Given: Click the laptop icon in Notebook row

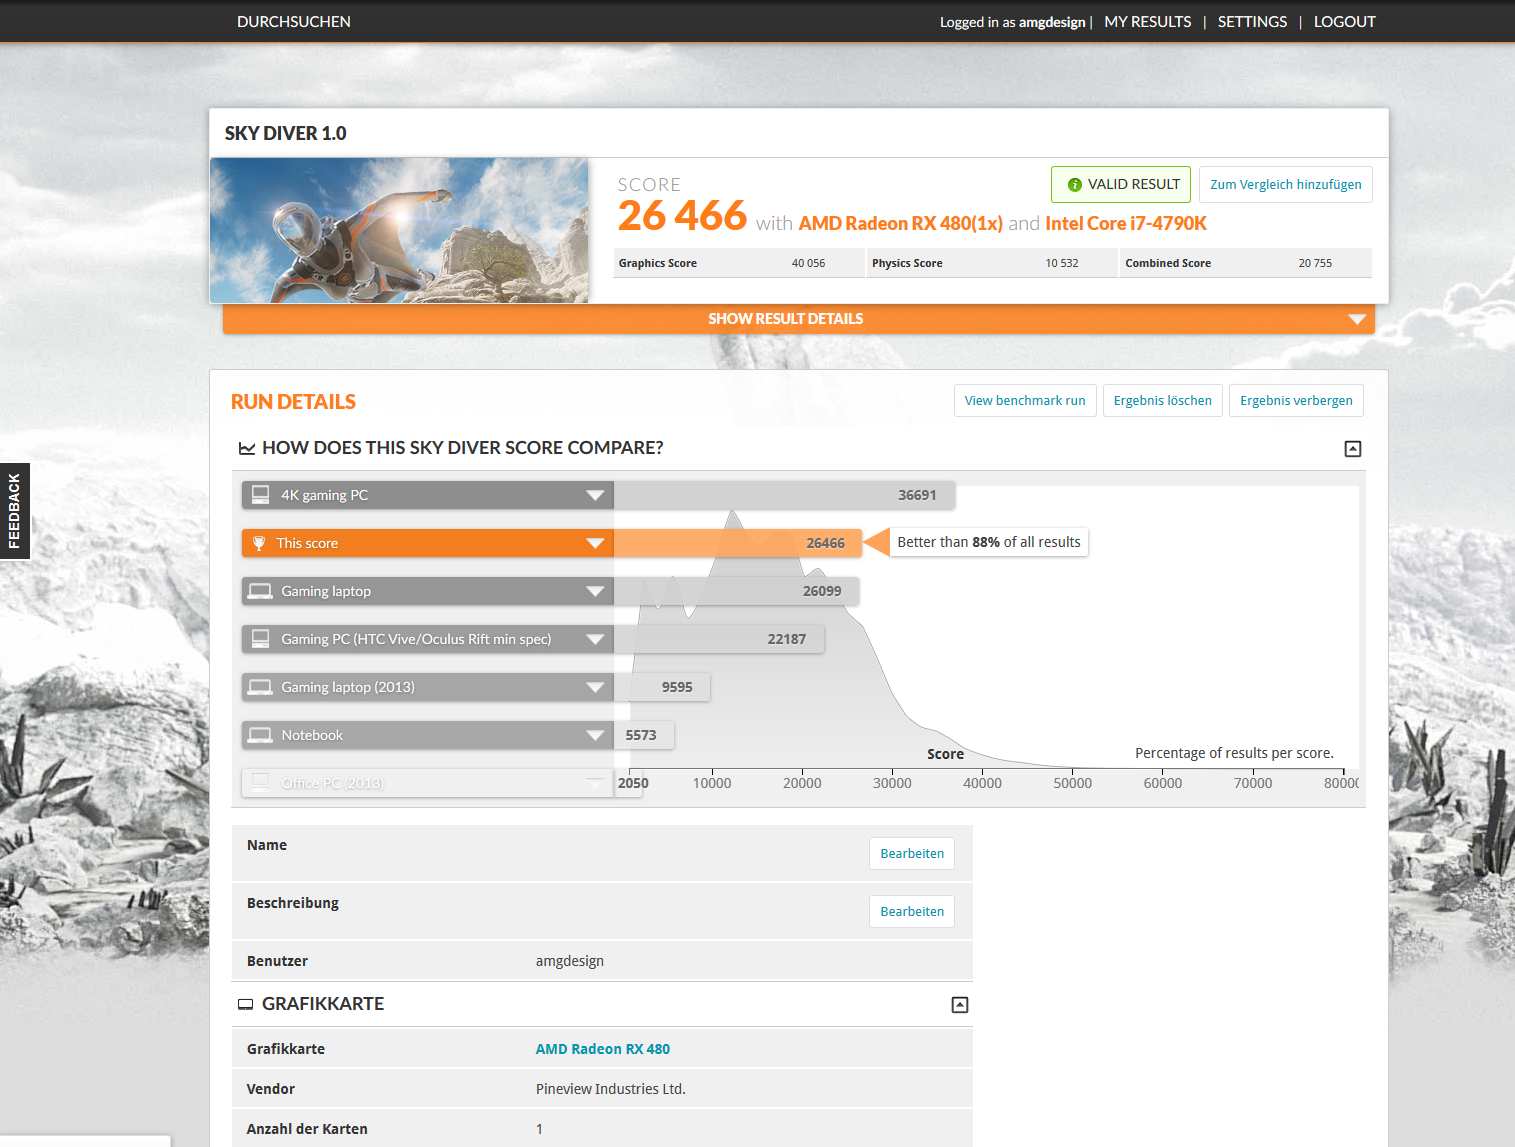Looking at the screenshot, I should coord(261,735).
